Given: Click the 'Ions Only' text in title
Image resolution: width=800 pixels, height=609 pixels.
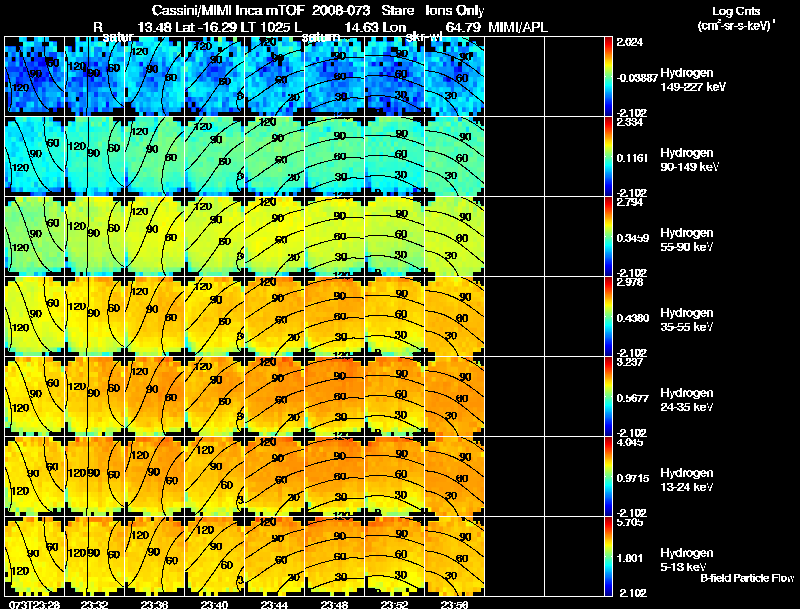Looking at the screenshot, I should click(x=455, y=11).
